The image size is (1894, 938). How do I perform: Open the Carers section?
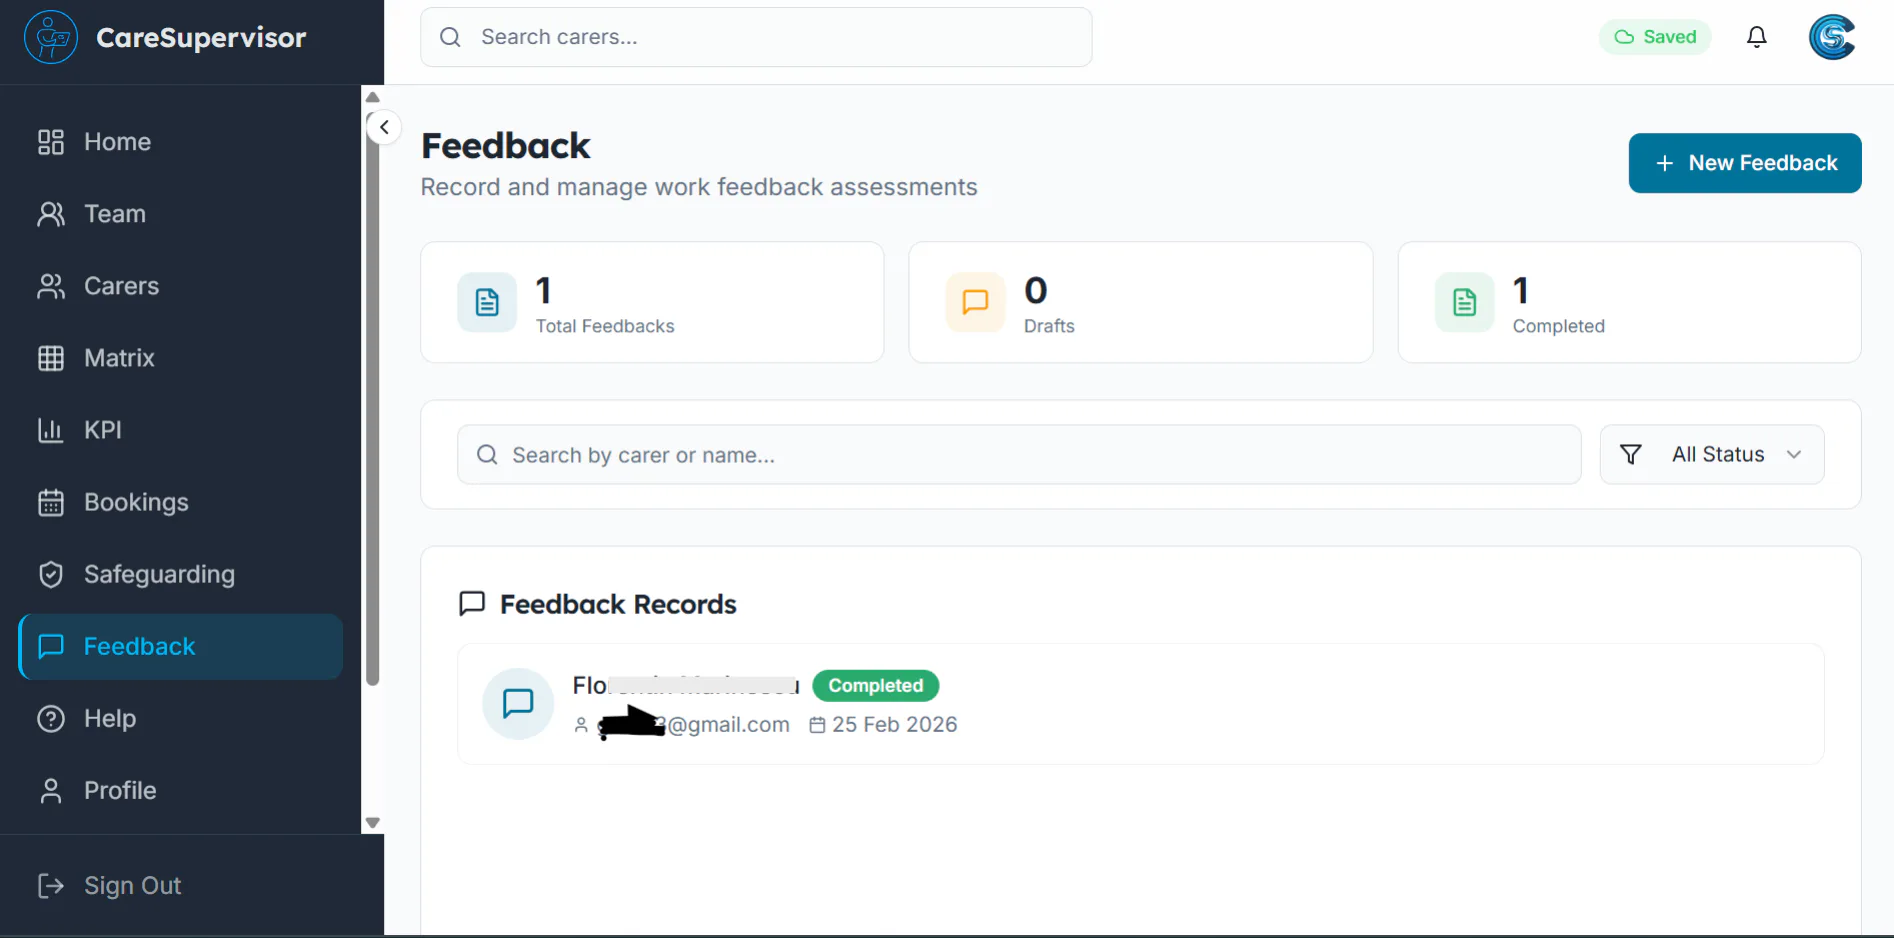click(181, 286)
